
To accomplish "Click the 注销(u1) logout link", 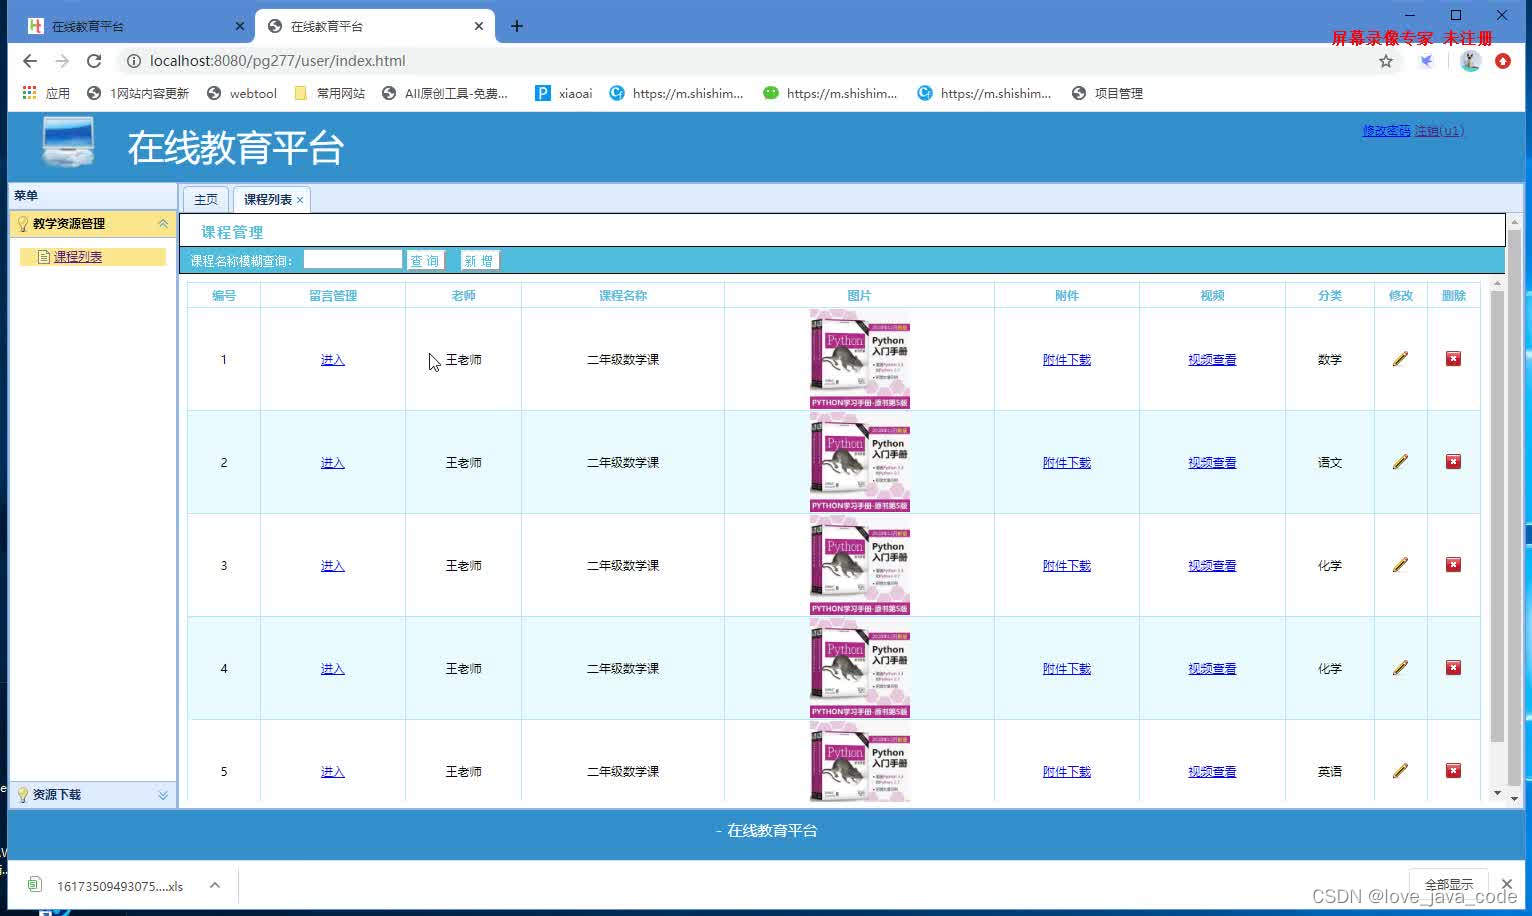I will pos(1439,131).
